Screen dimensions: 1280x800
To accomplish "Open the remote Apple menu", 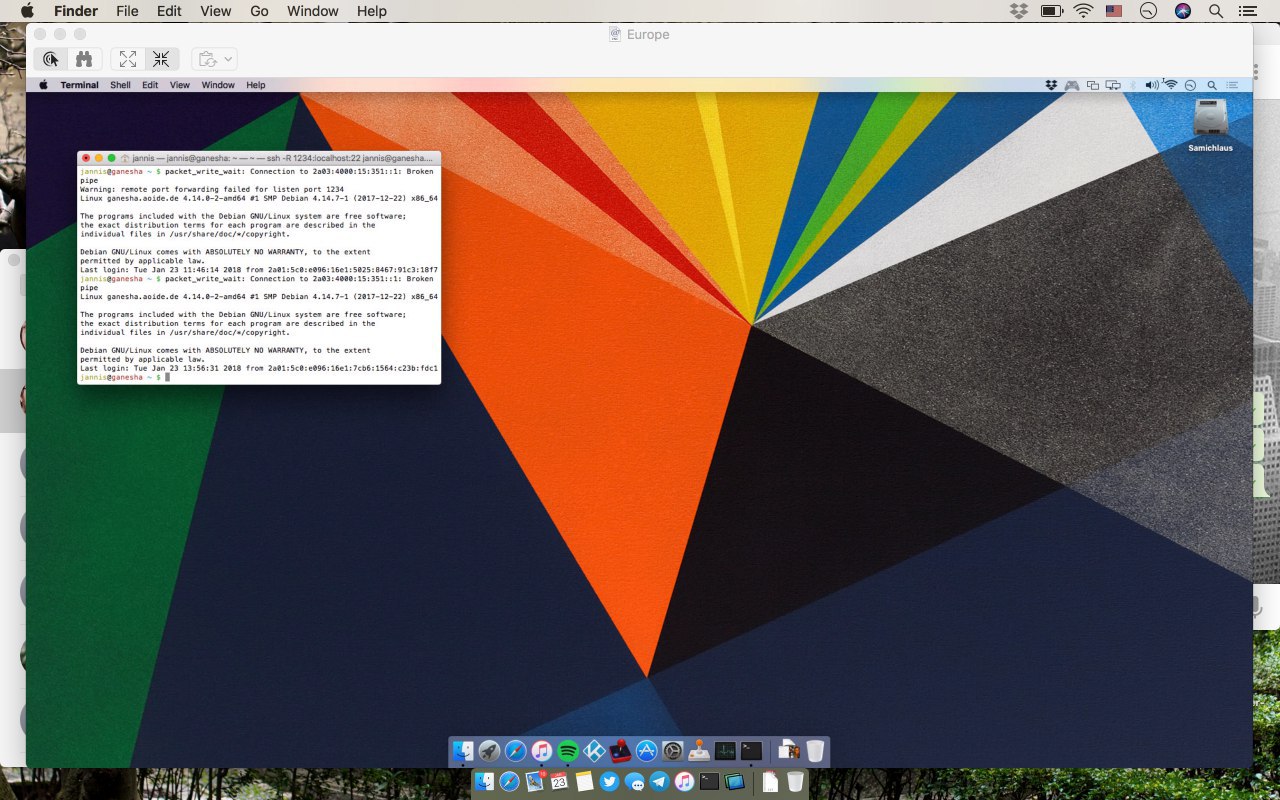I will click(x=43, y=85).
